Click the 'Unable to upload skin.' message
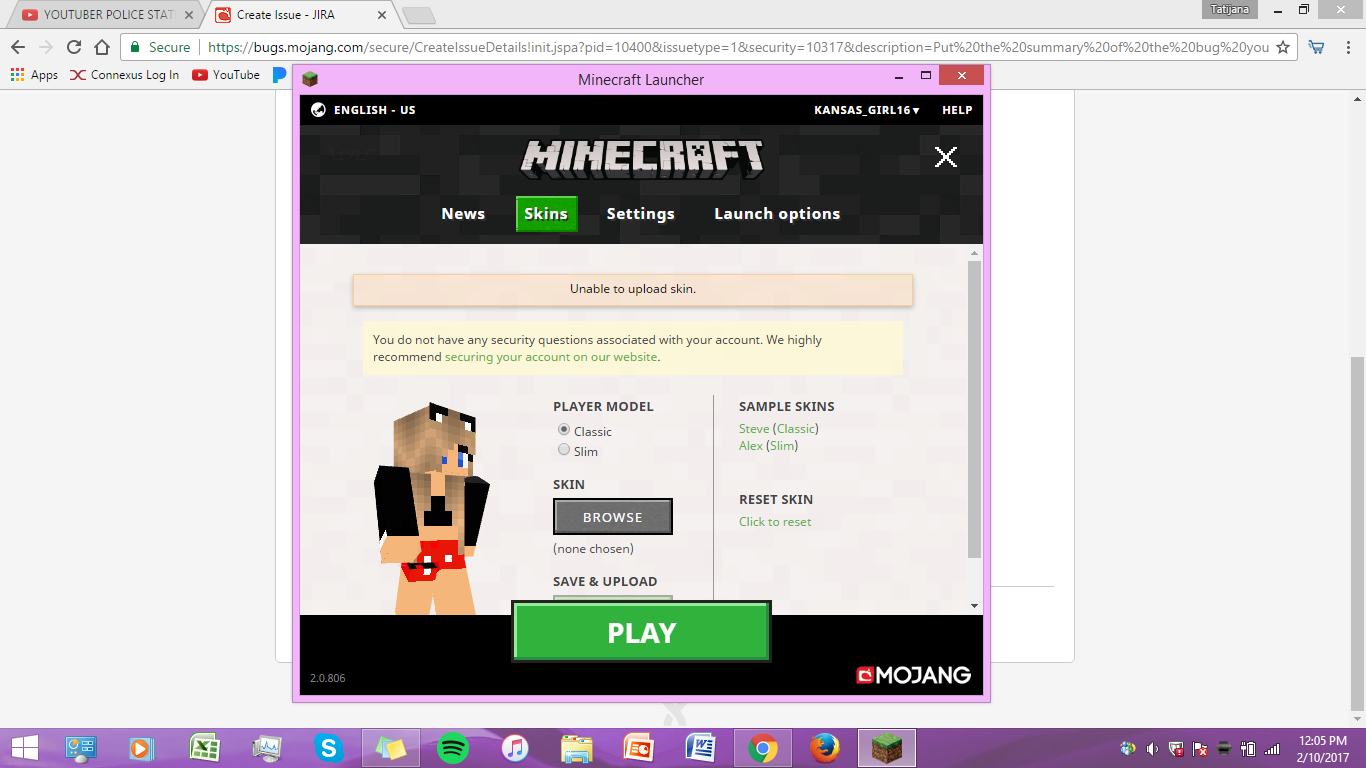 pyautogui.click(x=633, y=289)
